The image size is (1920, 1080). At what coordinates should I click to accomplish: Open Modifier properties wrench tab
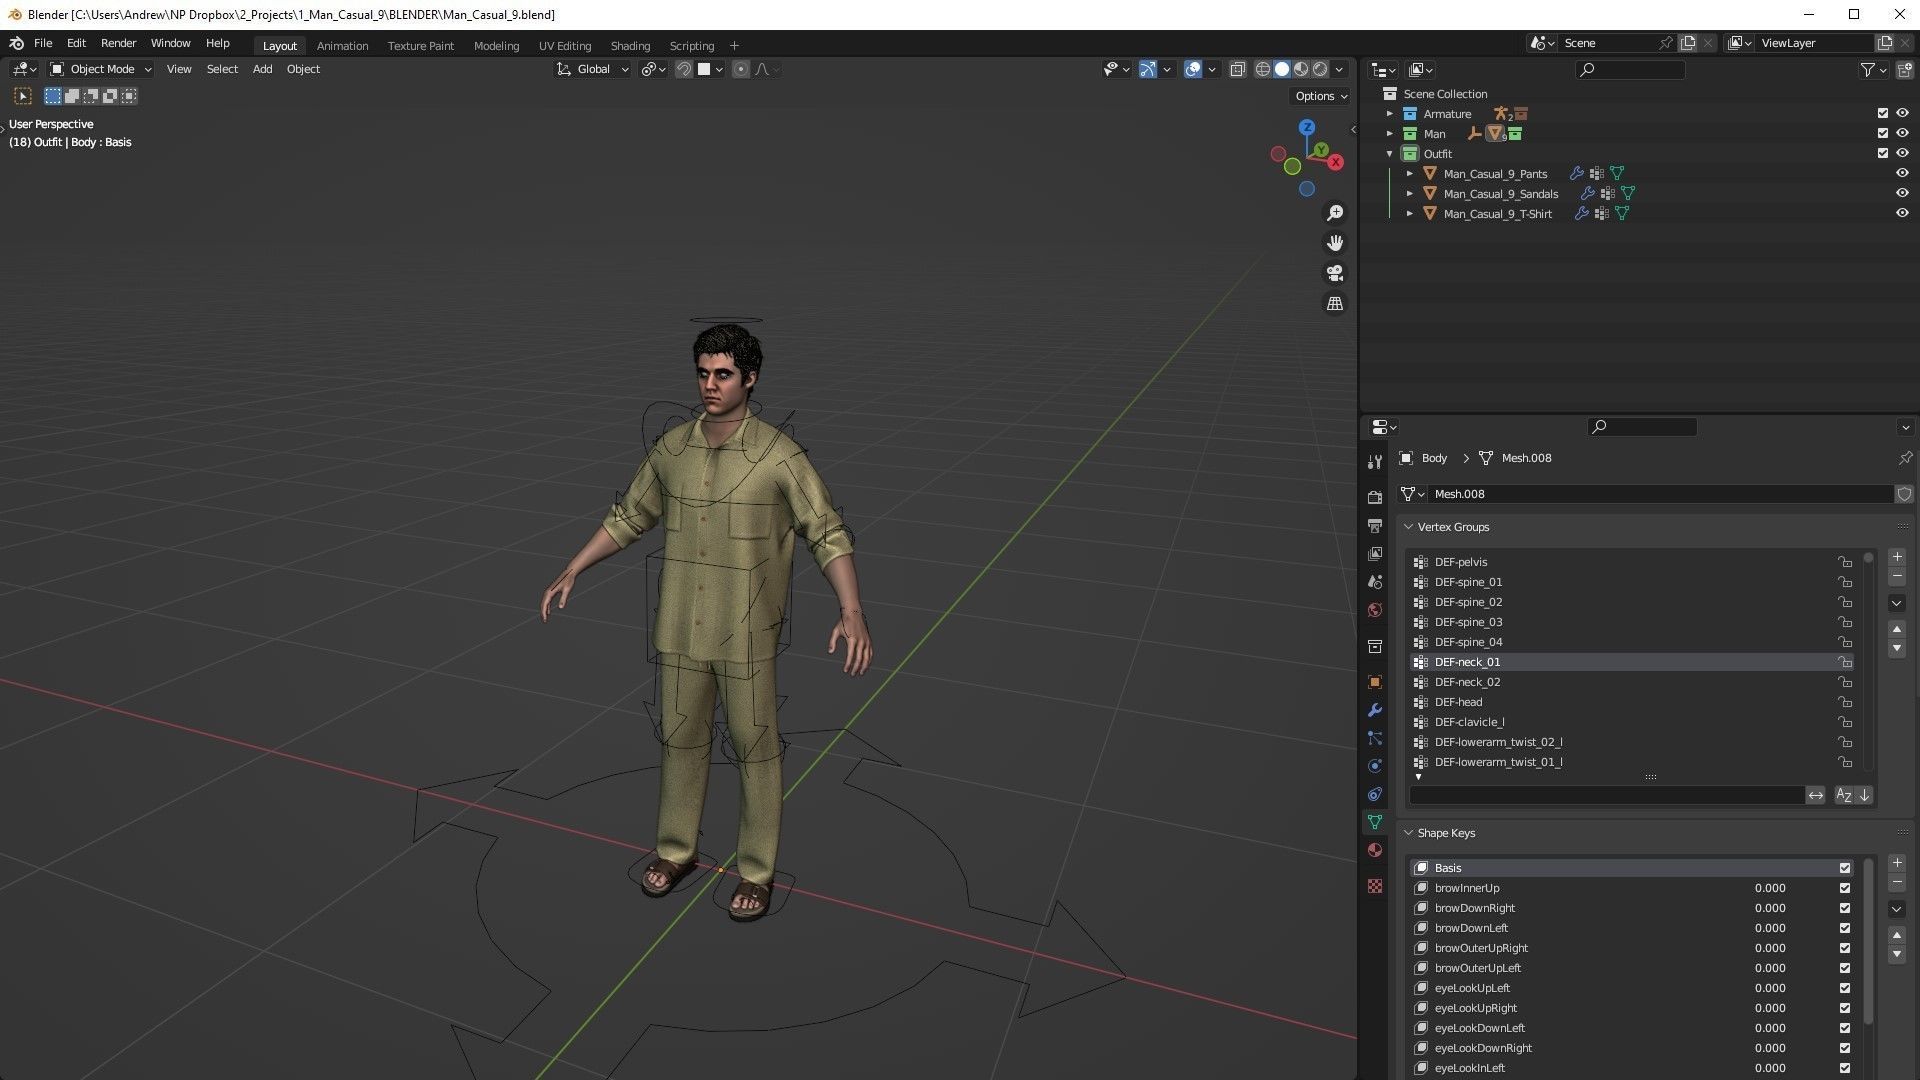(x=1375, y=710)
